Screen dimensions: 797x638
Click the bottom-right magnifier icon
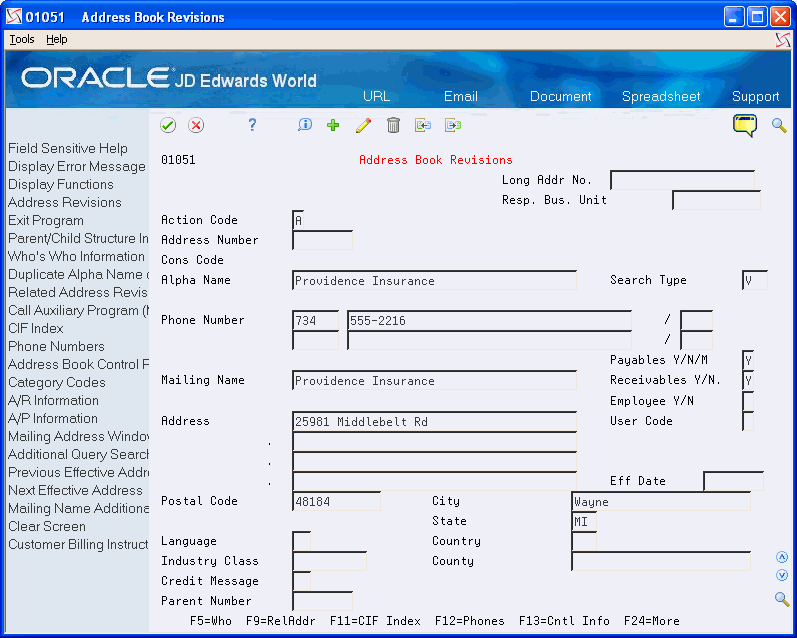(782, 599)
